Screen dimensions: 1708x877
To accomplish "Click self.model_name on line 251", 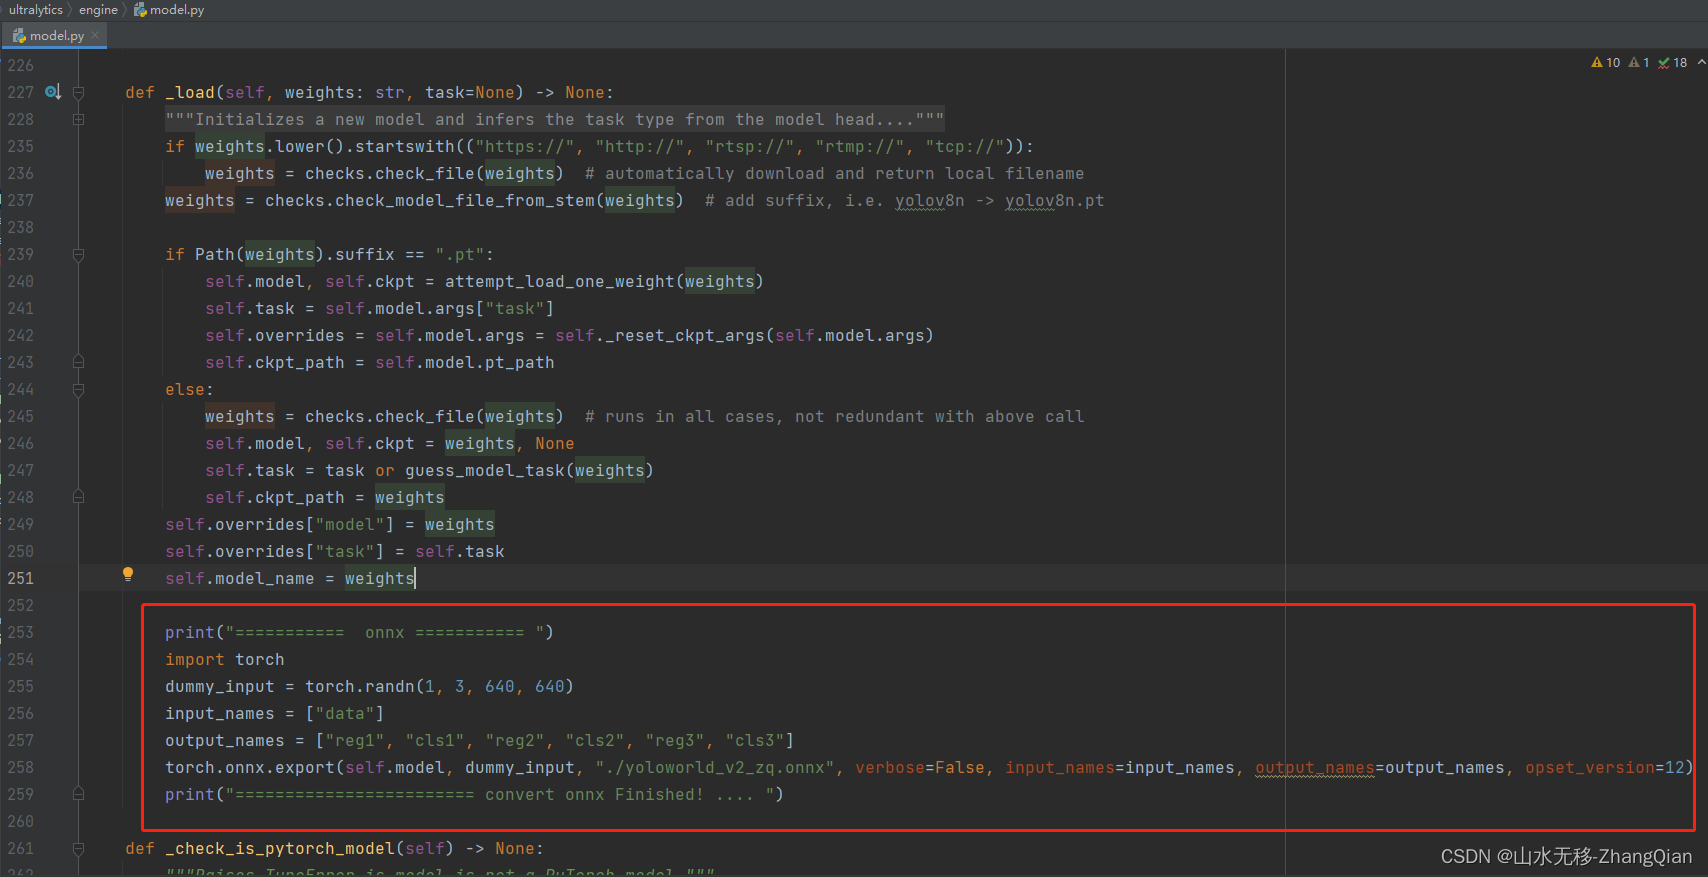I will click(x=240, y=578).
